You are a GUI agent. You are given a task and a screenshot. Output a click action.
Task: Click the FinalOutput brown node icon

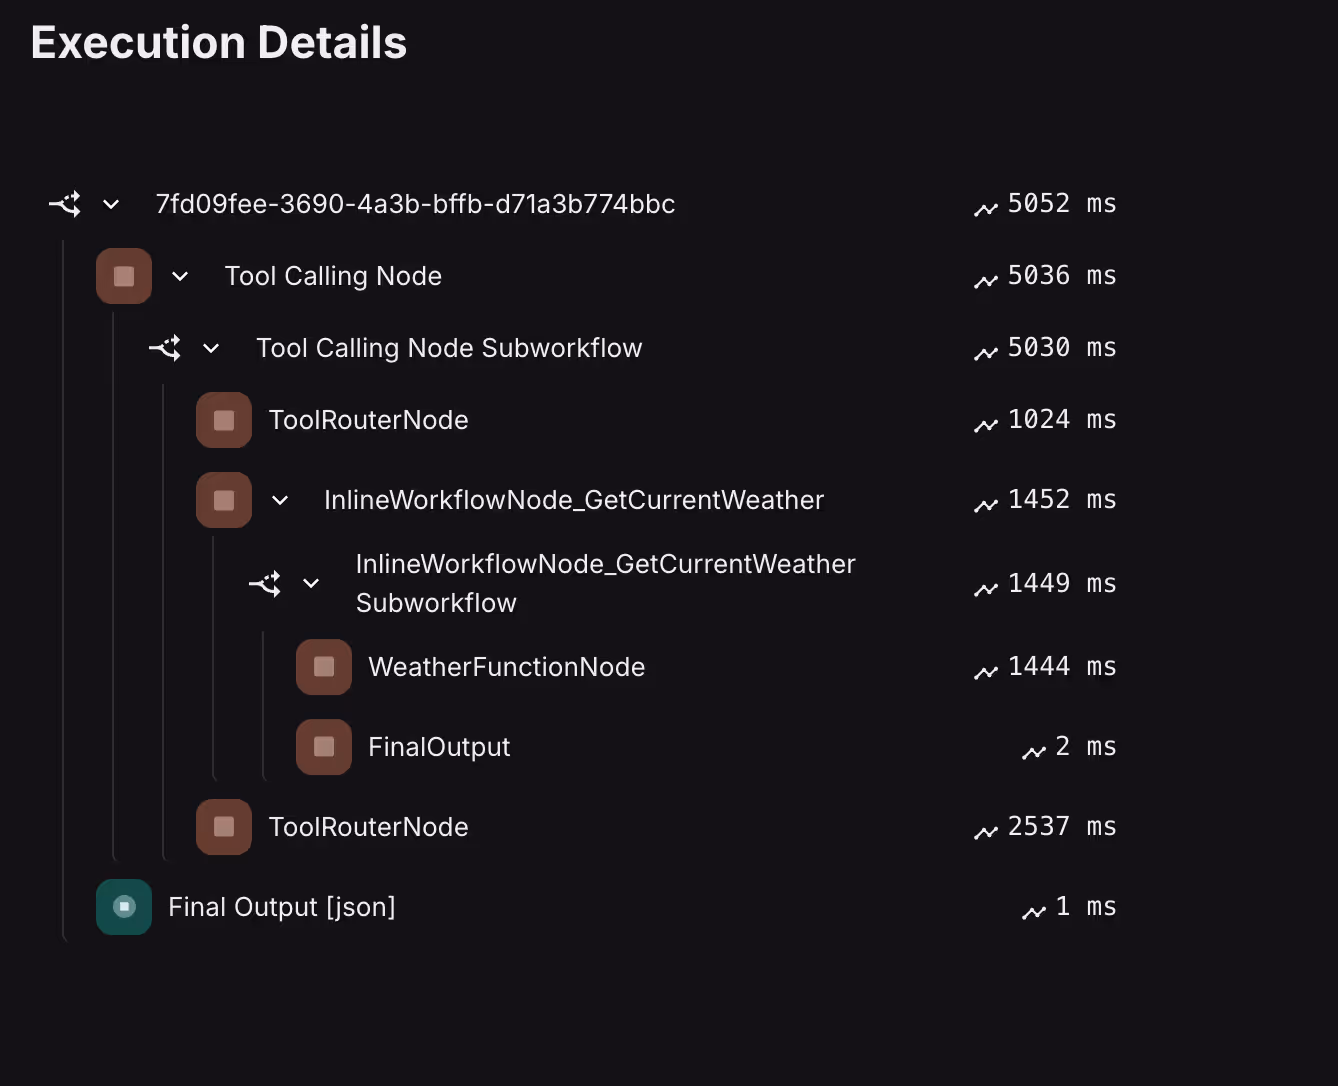pos(324,747)
